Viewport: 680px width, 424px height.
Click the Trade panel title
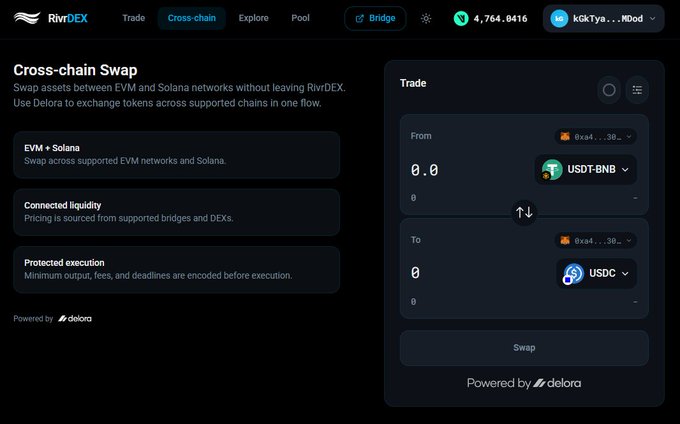(413, 83)
